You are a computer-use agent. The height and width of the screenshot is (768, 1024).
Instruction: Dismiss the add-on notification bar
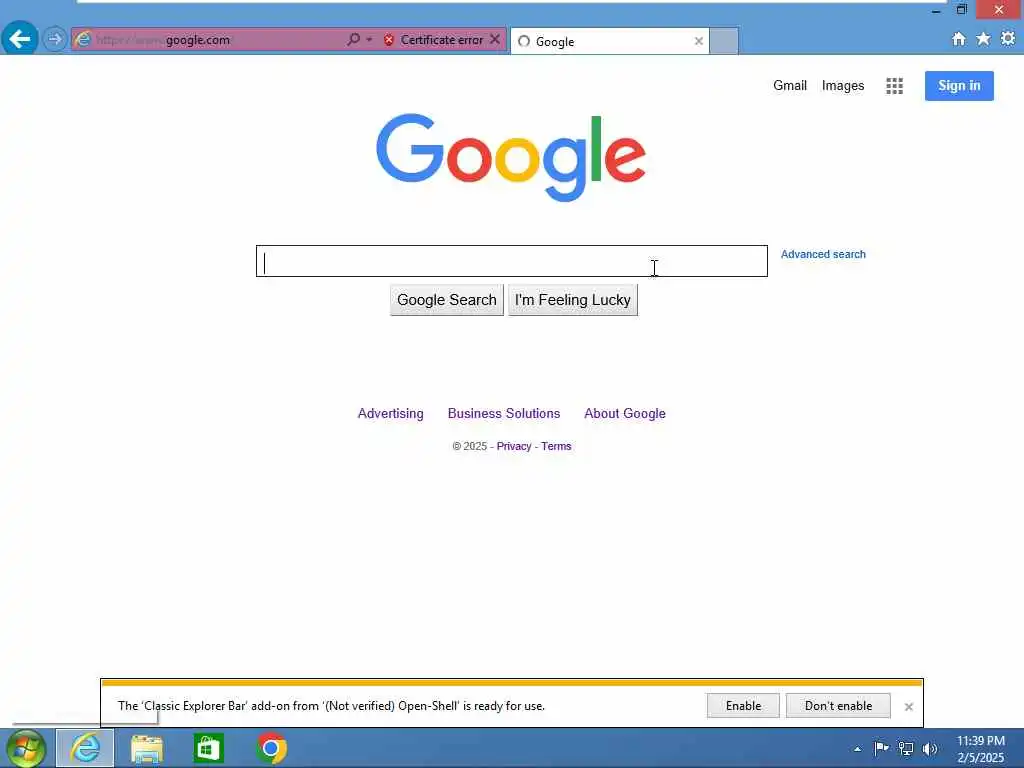[x=908, y=707]
